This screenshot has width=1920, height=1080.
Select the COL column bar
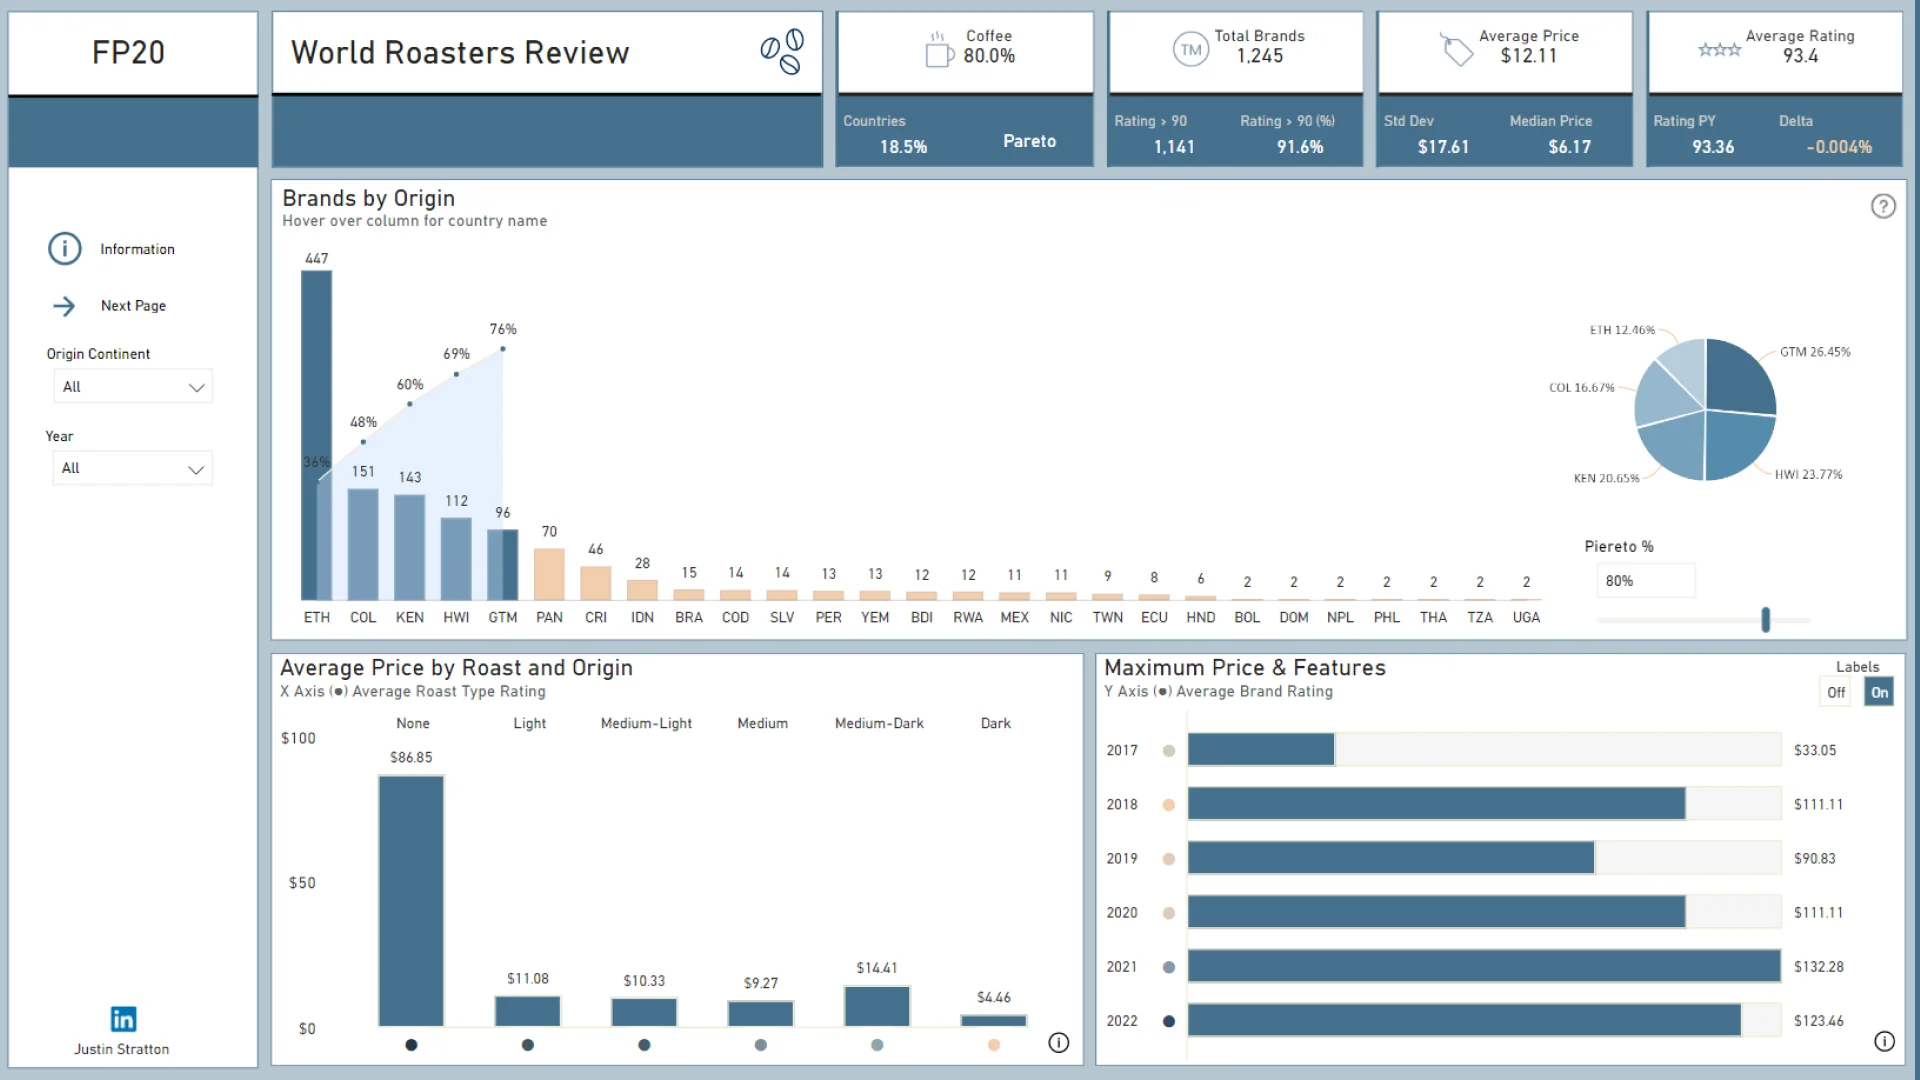(x=363, y=544)
